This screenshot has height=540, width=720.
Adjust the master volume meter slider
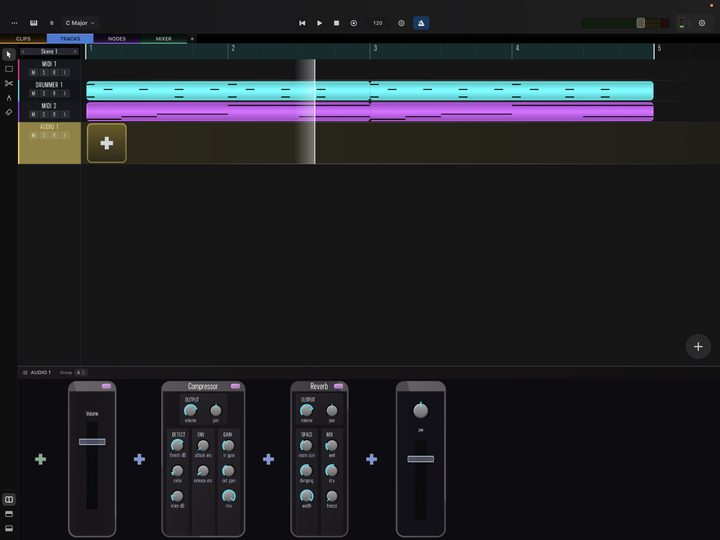click(x=641, y=23)
